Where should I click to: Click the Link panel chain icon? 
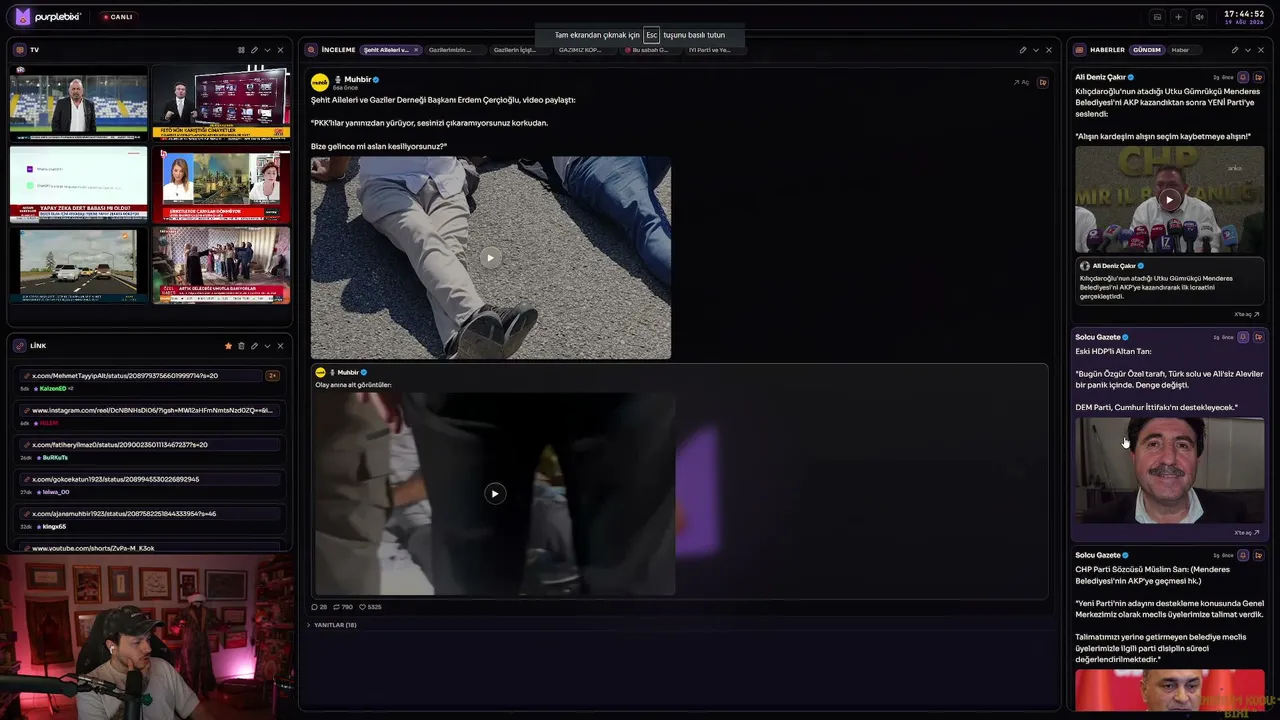20,346
